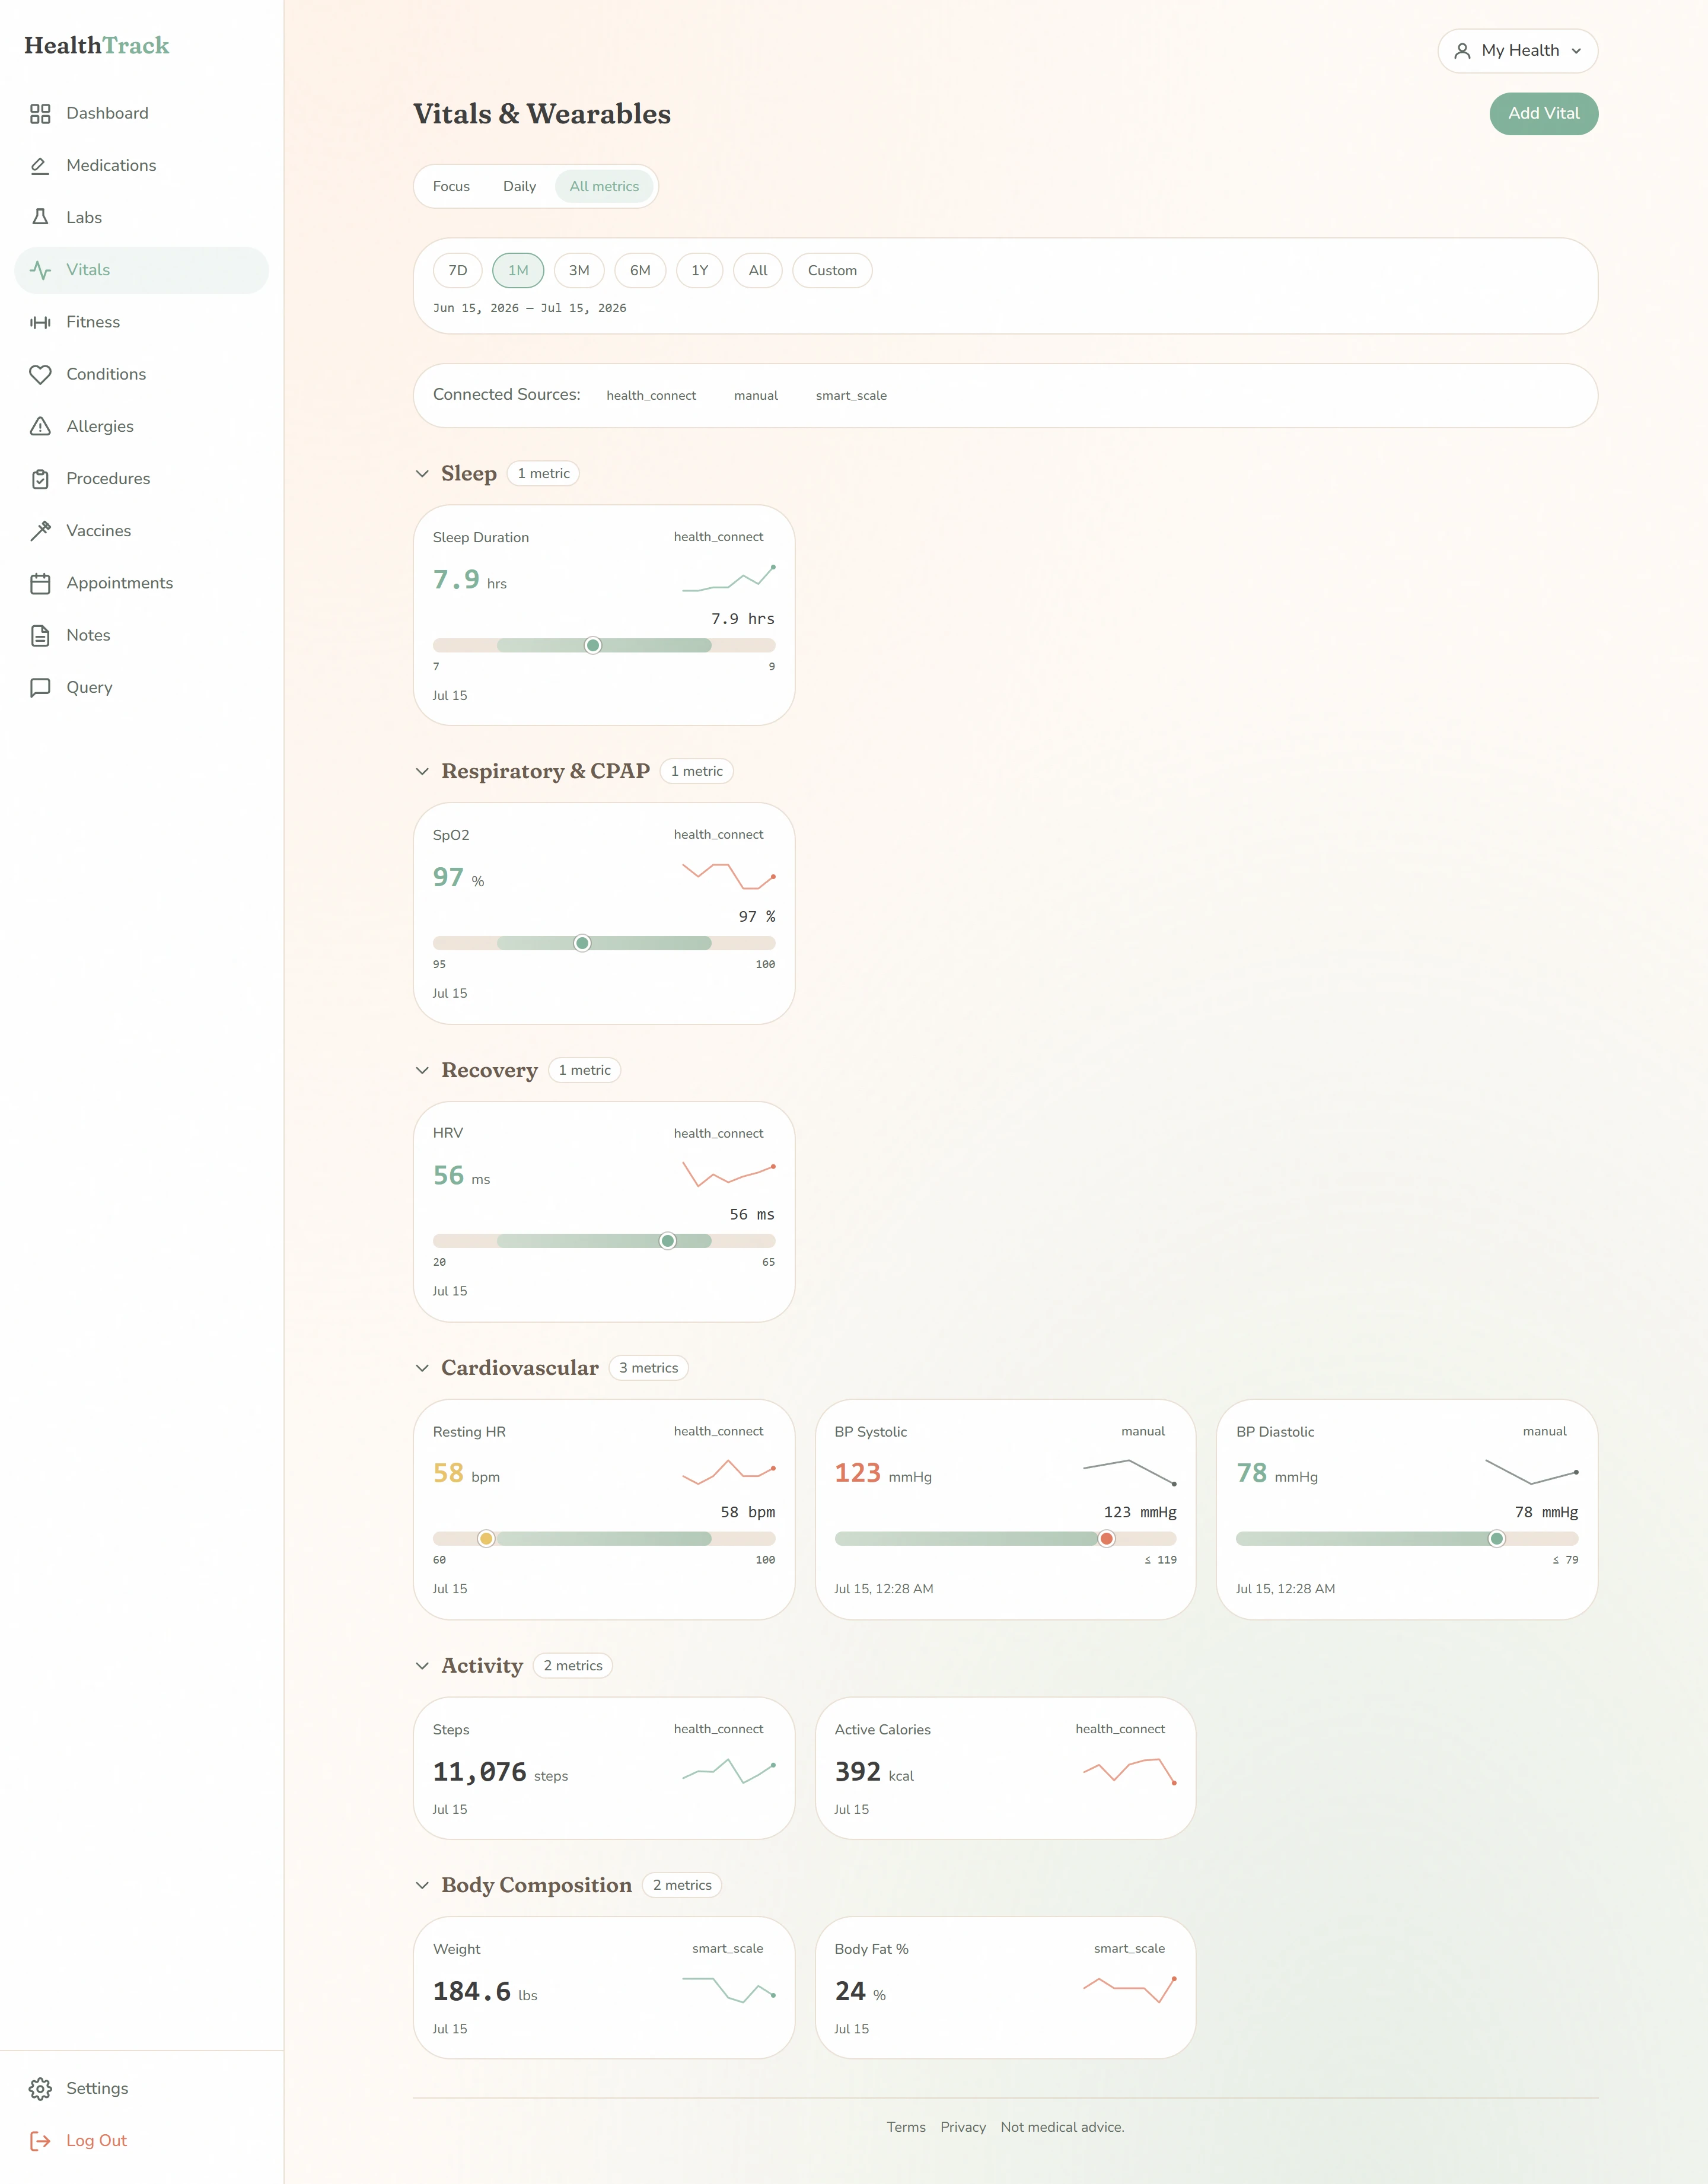Click the HealthTrack logo
The image size is (1708, 2184).
(97, 46)
